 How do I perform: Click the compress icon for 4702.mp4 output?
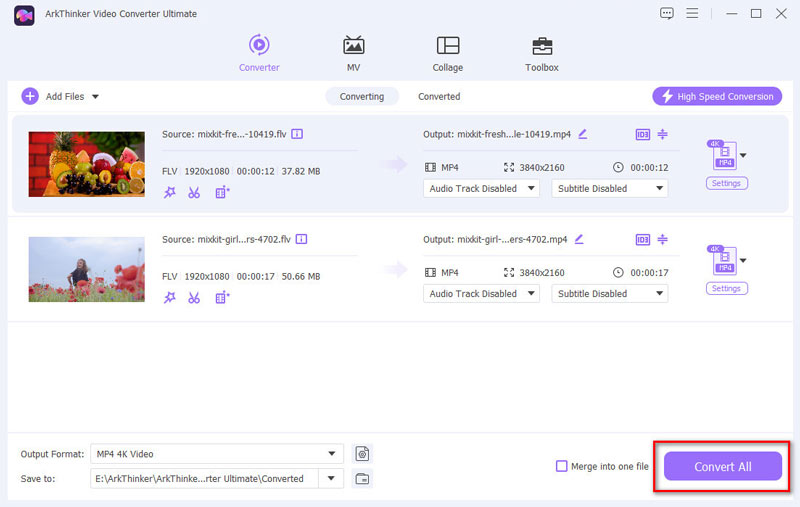click(x=662, y=239)
